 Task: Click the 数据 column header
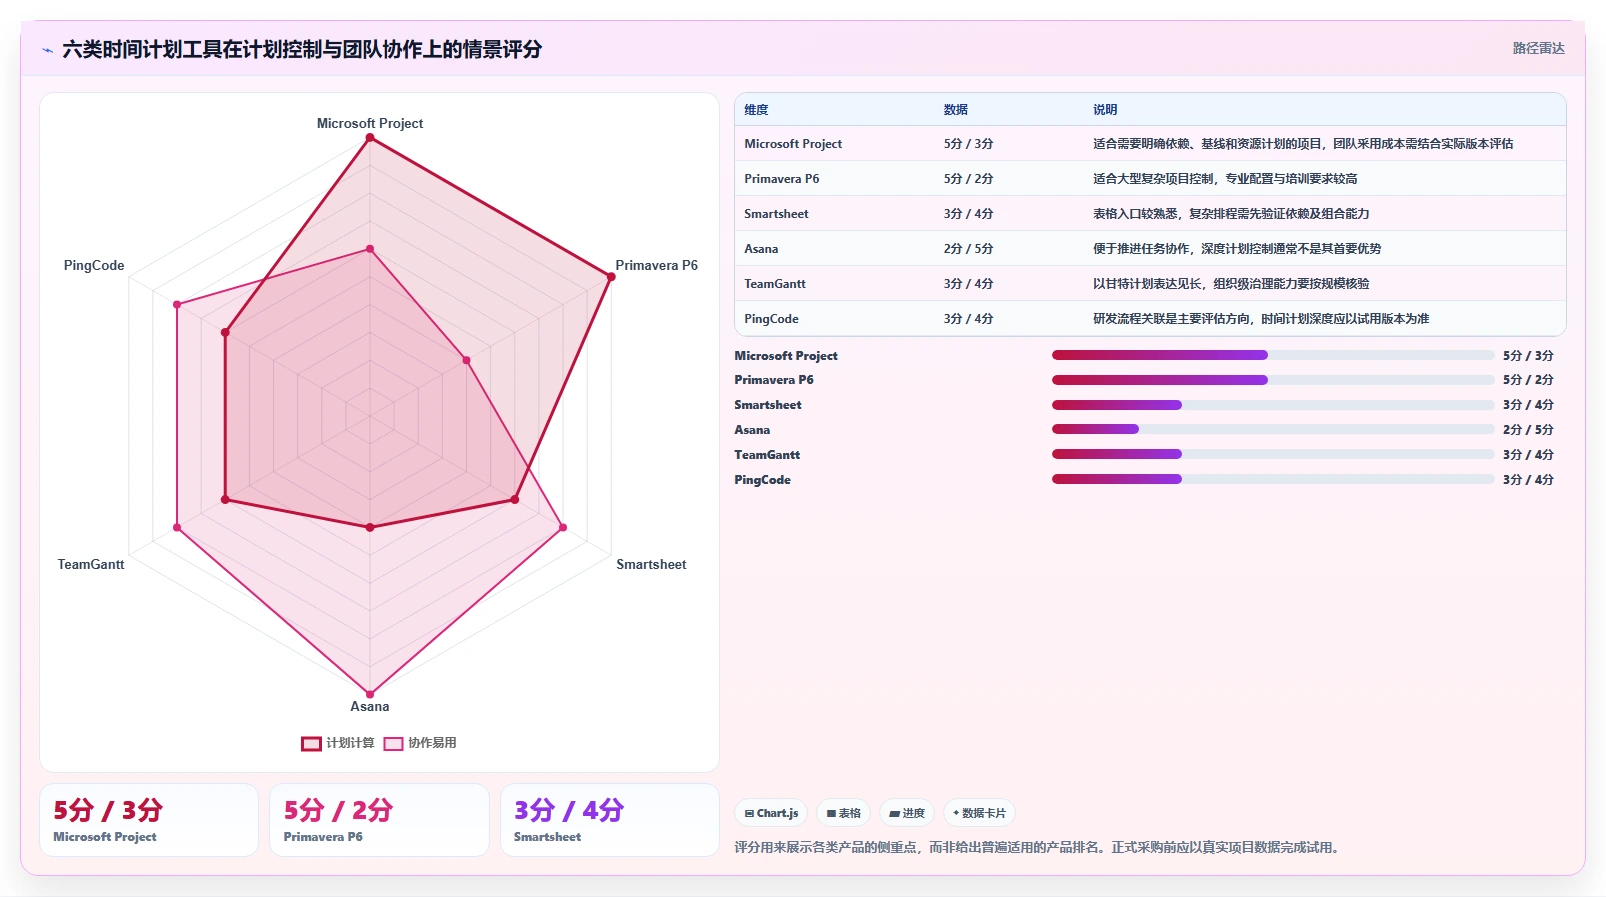956,110
